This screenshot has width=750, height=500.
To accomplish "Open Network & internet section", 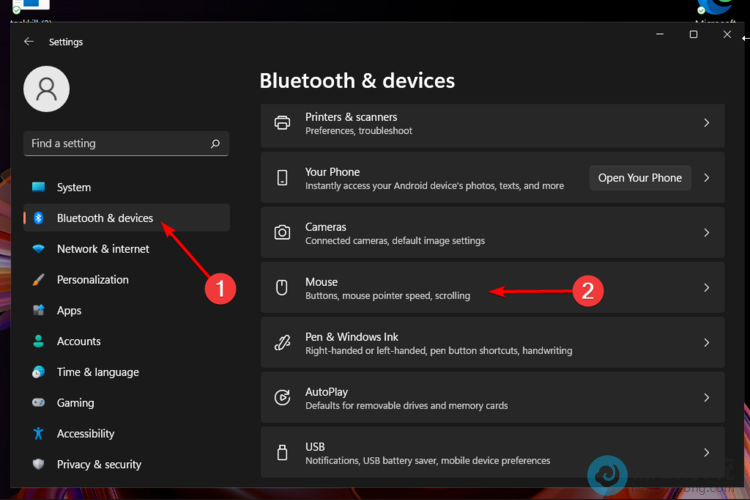I will tap(102, 249).
